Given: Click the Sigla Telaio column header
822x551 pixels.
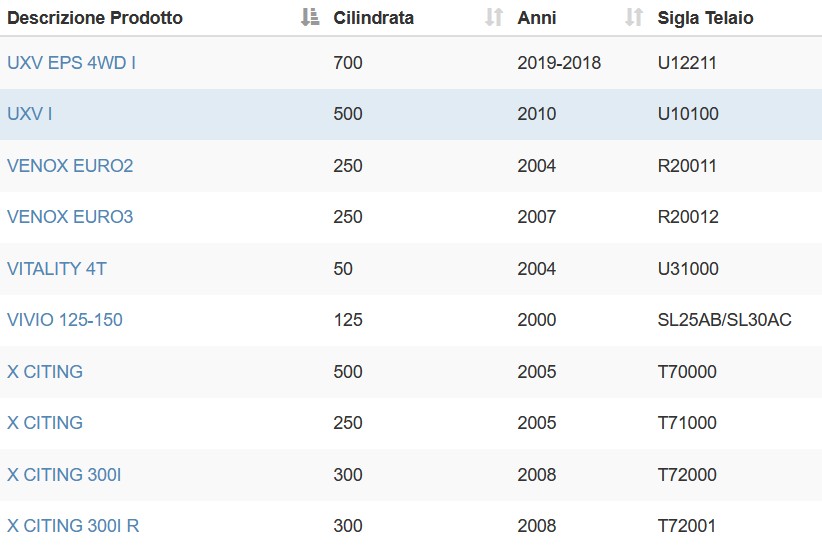Looking at the screenshot, I should point(706,18).
